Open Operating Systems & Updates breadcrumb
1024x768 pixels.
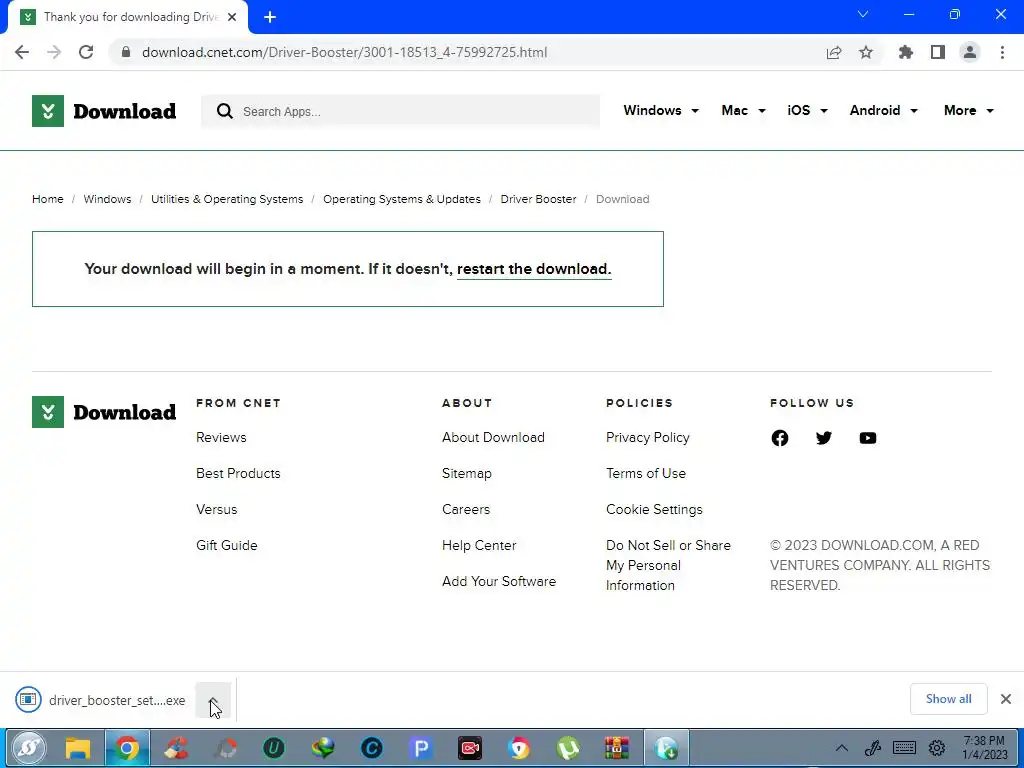click(x=402, y=199)
